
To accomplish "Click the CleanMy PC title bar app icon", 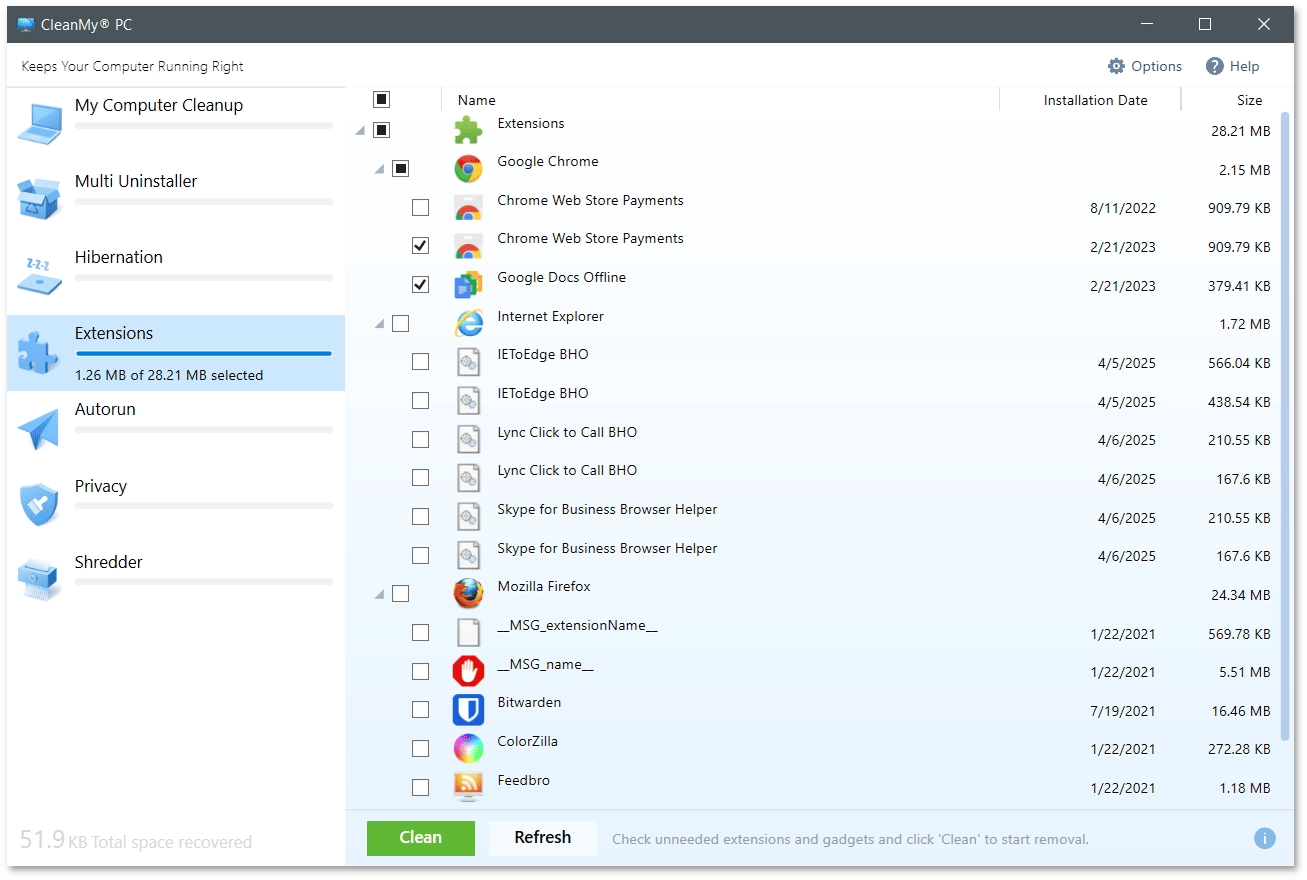I will (x=26, y=24).
